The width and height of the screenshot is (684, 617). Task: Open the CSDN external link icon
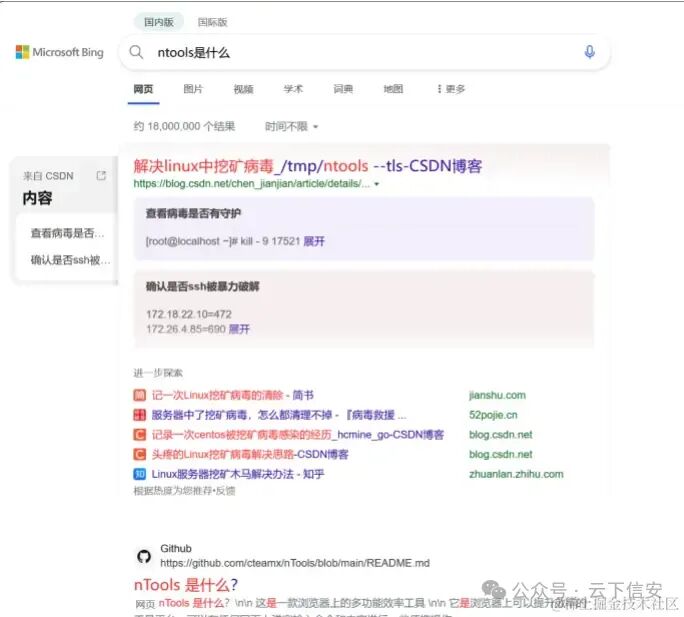101,175
